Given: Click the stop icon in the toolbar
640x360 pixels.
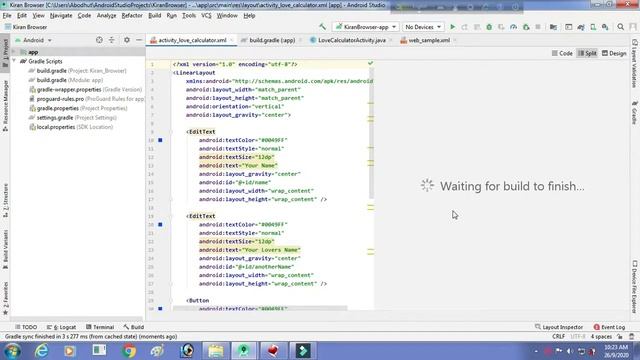Looking at the screenshot, I should click(x=538, y=27).
